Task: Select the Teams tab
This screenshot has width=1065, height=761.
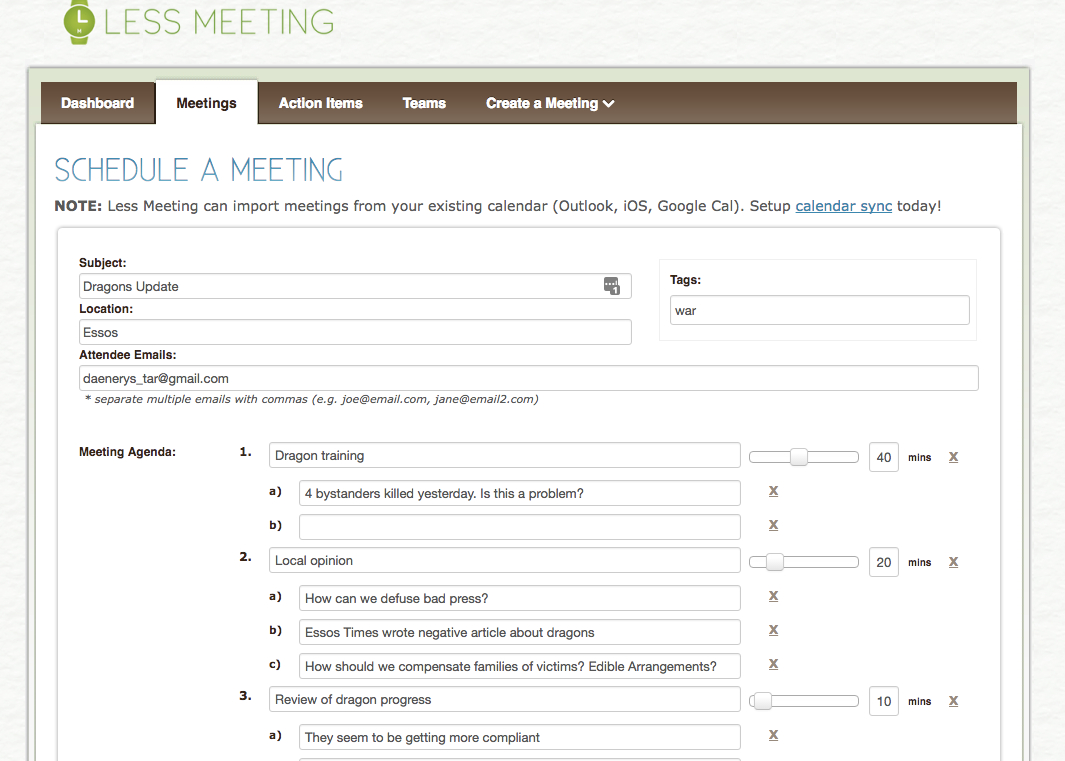Action: pyautogui.click(x=423, y=102)
